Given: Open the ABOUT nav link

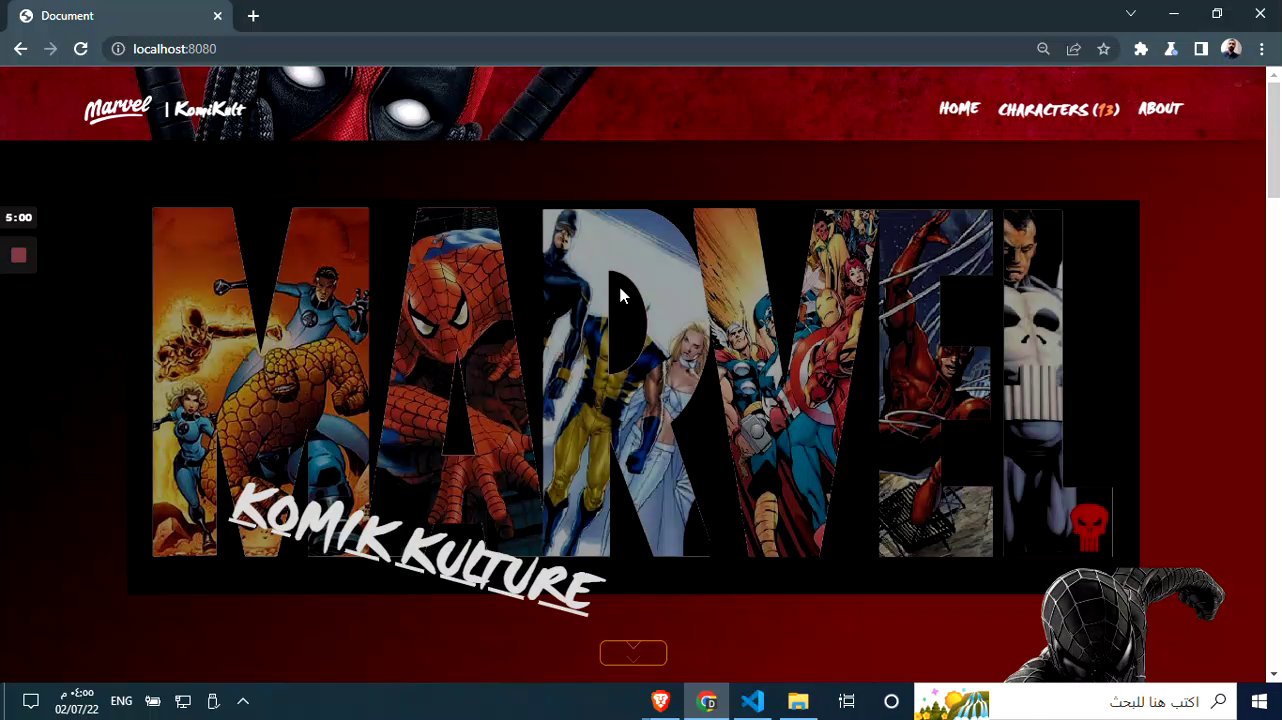Looking at the screenshot, I should [1160, 109].
